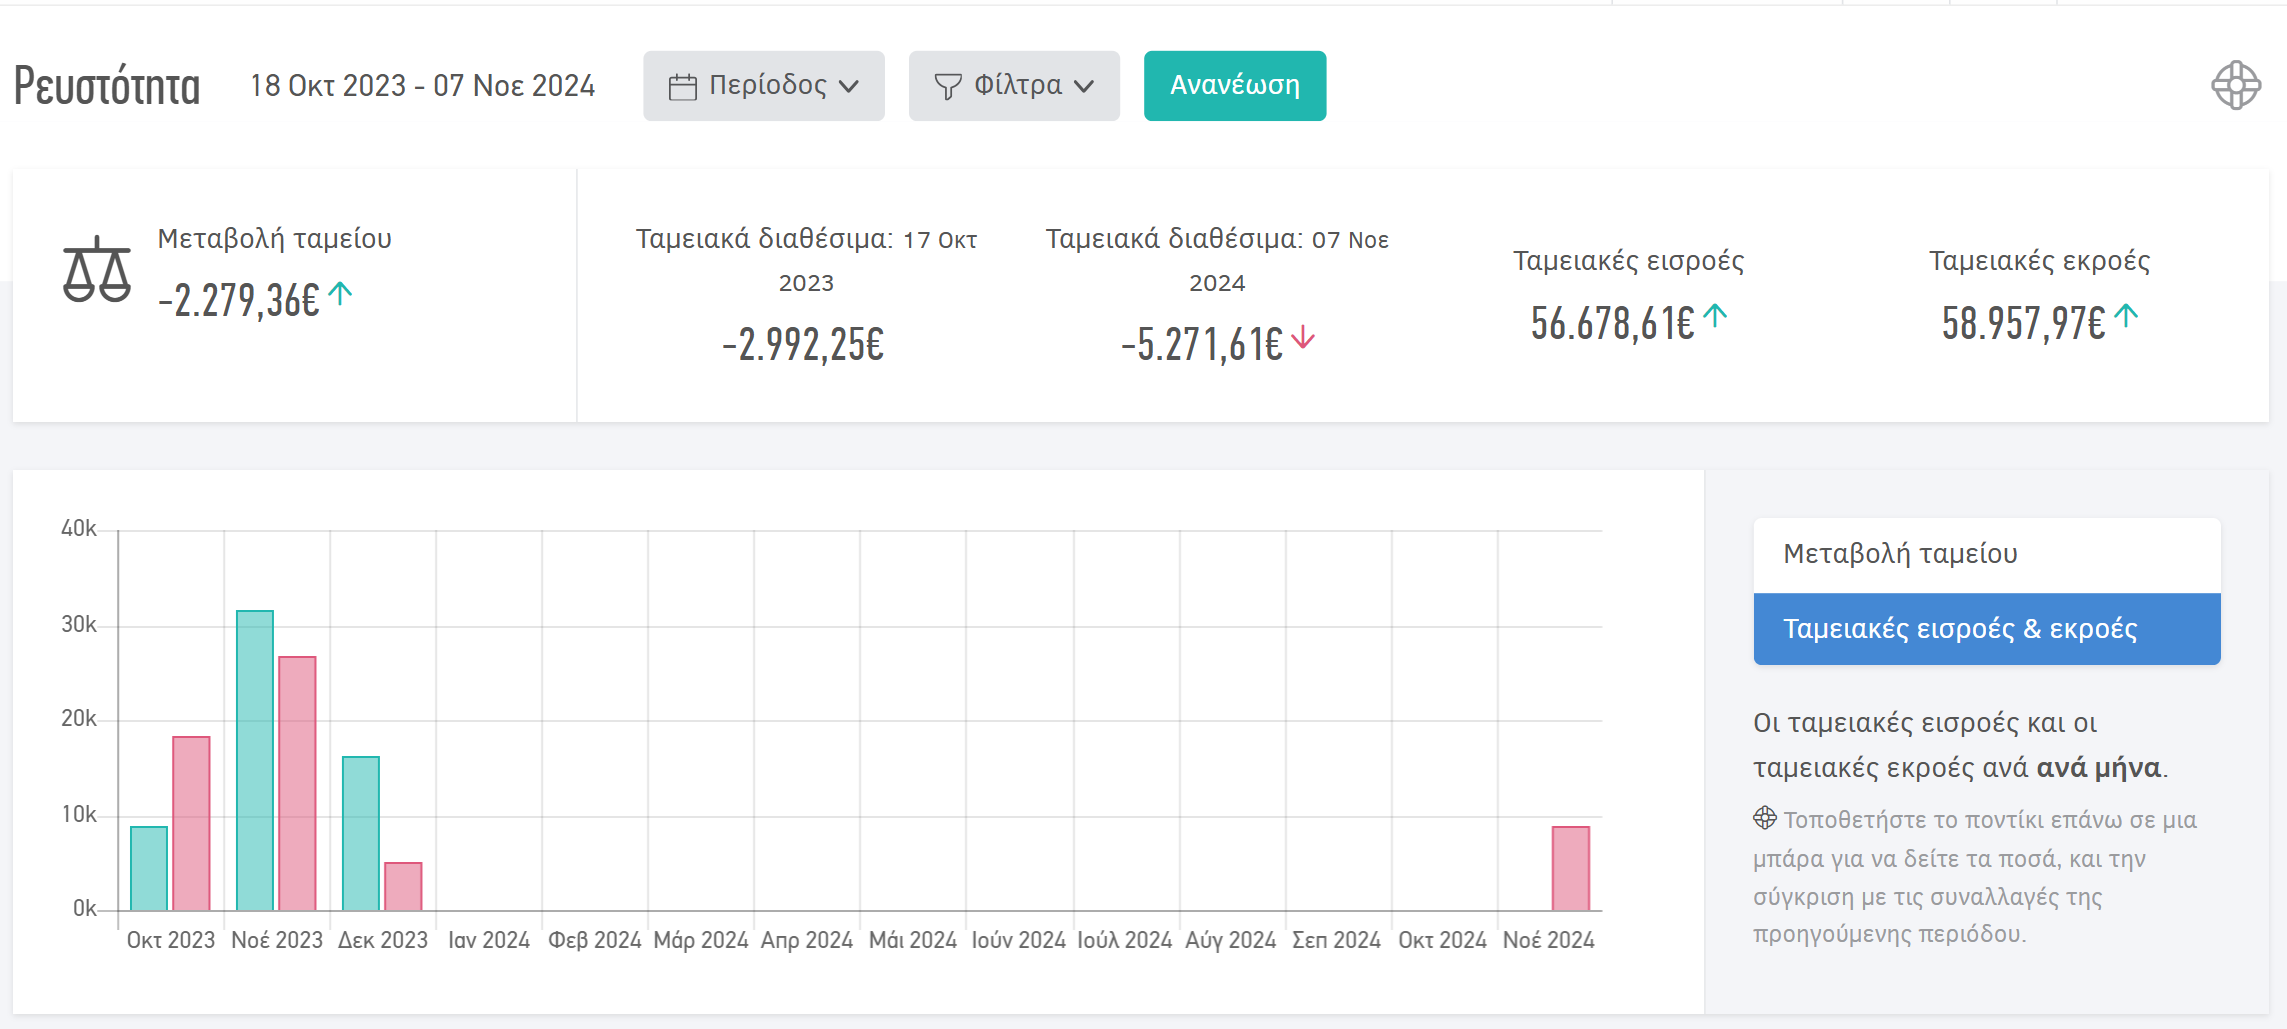
Task: Click the Ταμειακές εισροές label
Action: pos(1628,261)
